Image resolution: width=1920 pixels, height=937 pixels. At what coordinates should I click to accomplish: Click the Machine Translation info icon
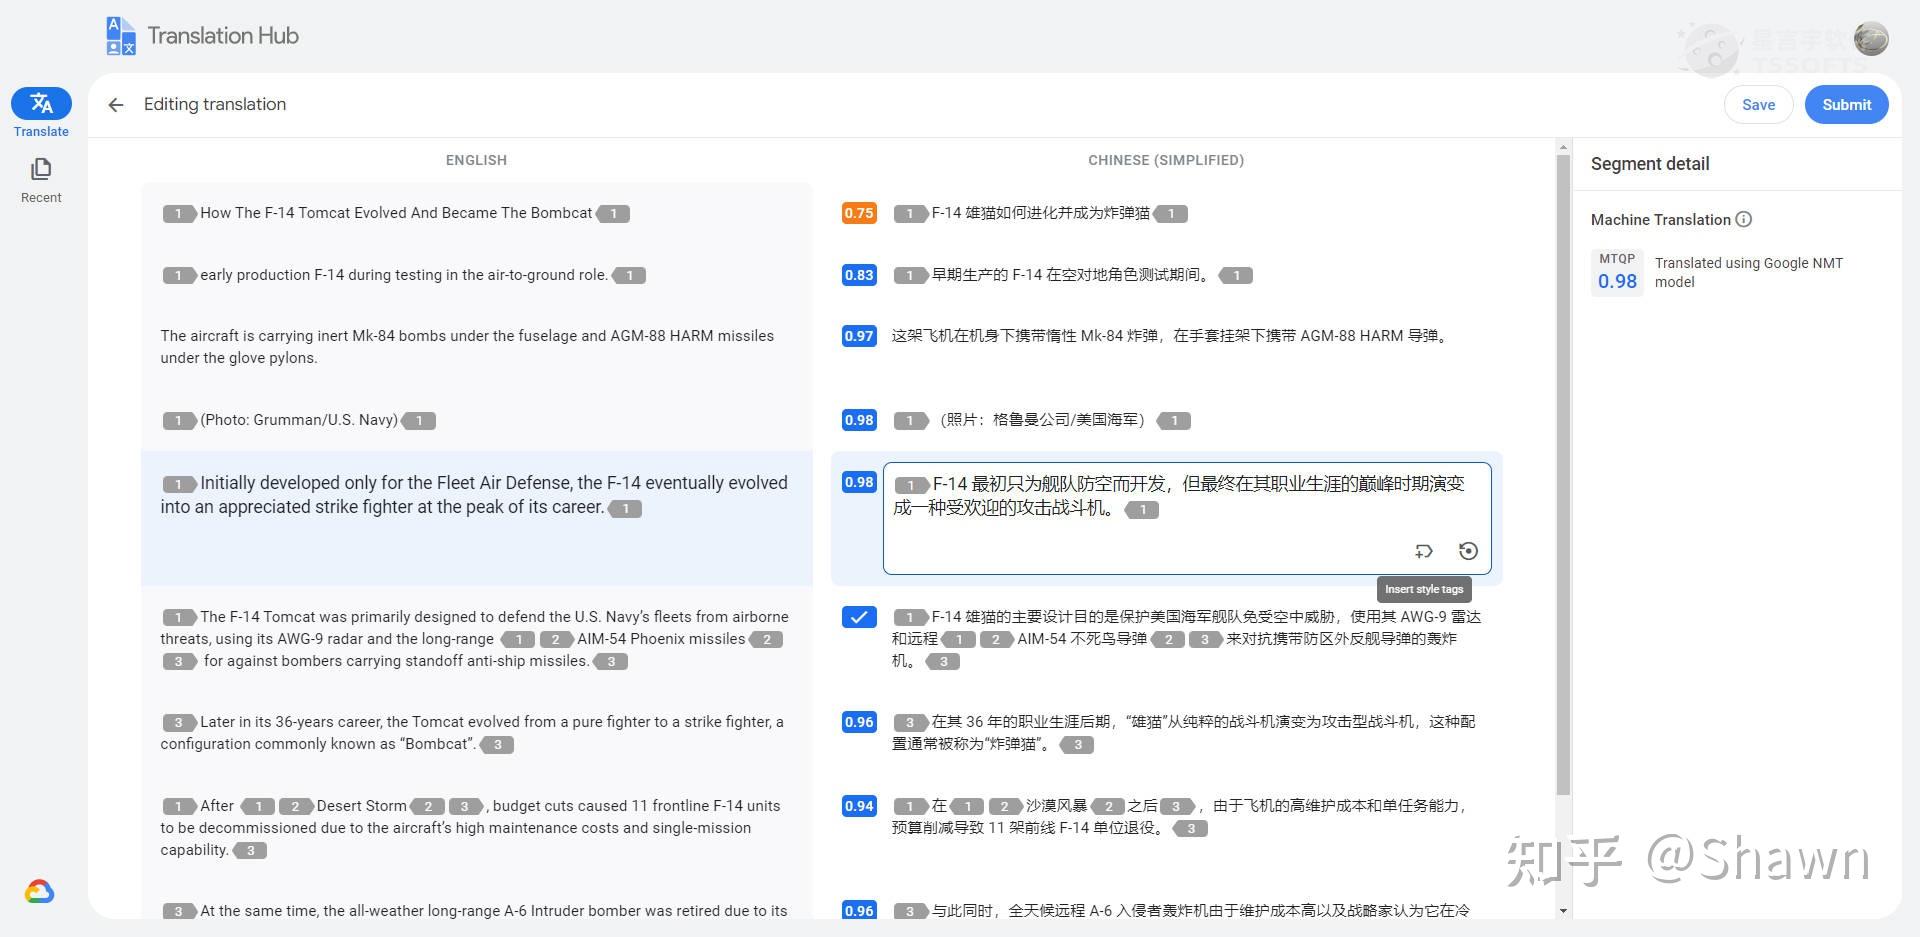point(1744,219)
